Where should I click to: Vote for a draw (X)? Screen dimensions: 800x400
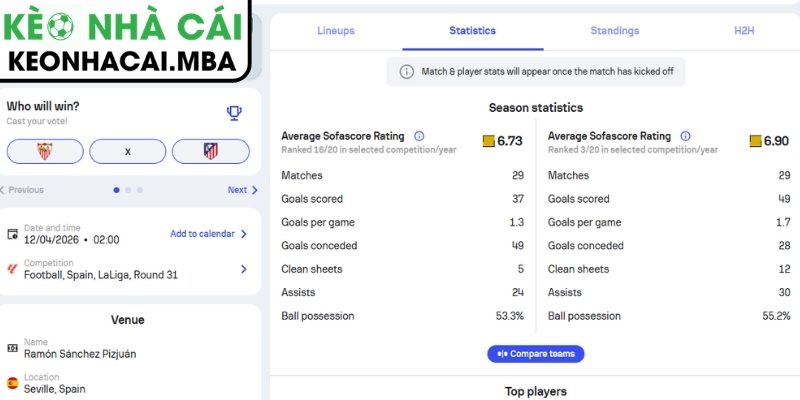pos(127,151)
